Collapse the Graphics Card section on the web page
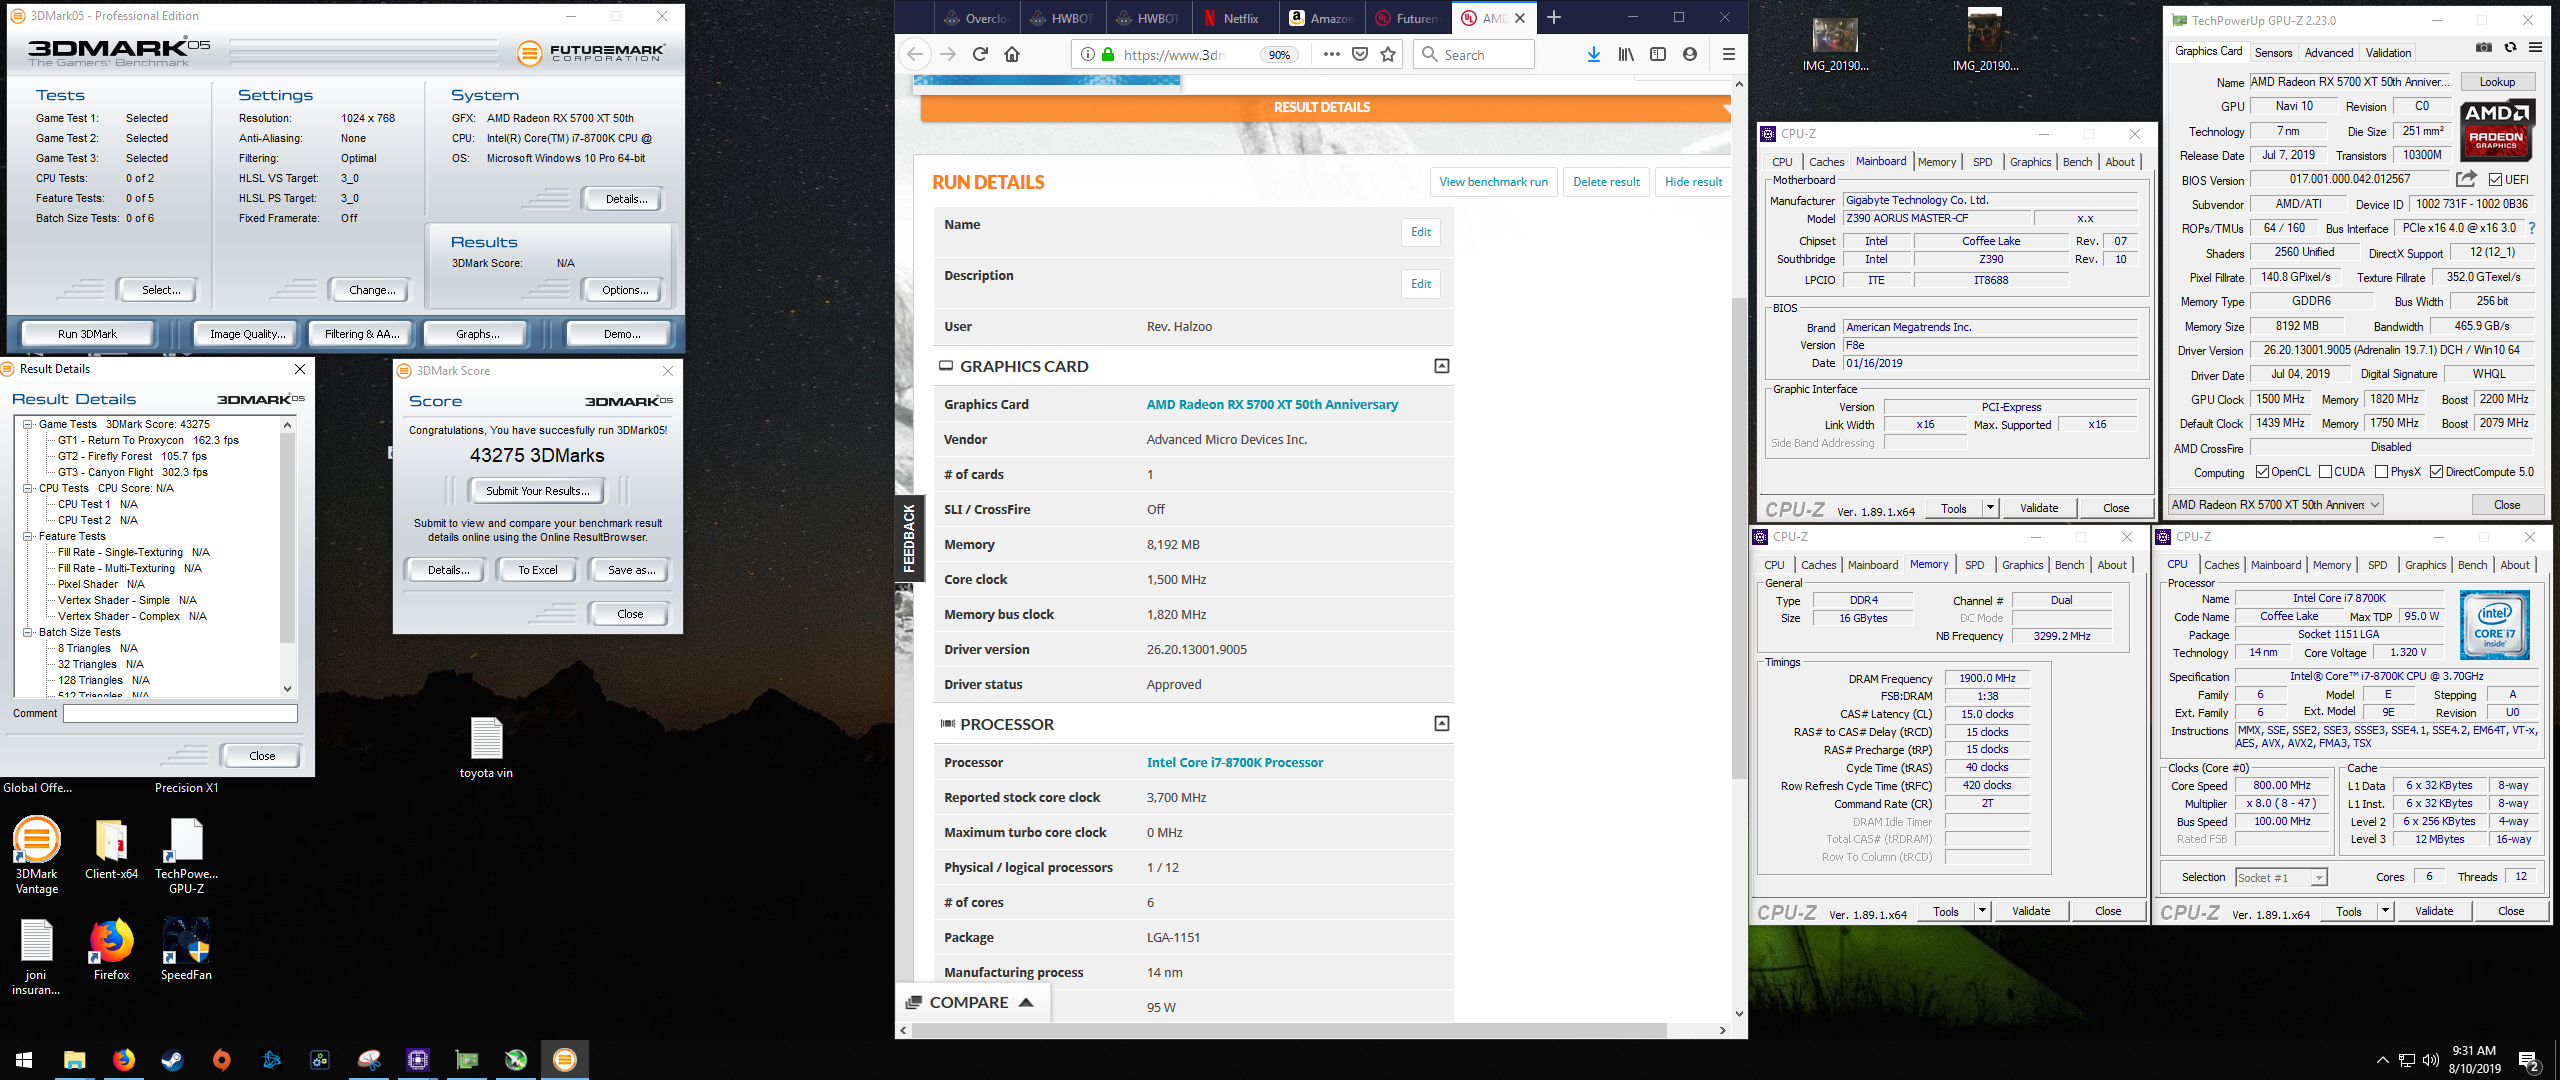The height and width of the screenshot is (1080, 2560). [x=1441, y=366]
